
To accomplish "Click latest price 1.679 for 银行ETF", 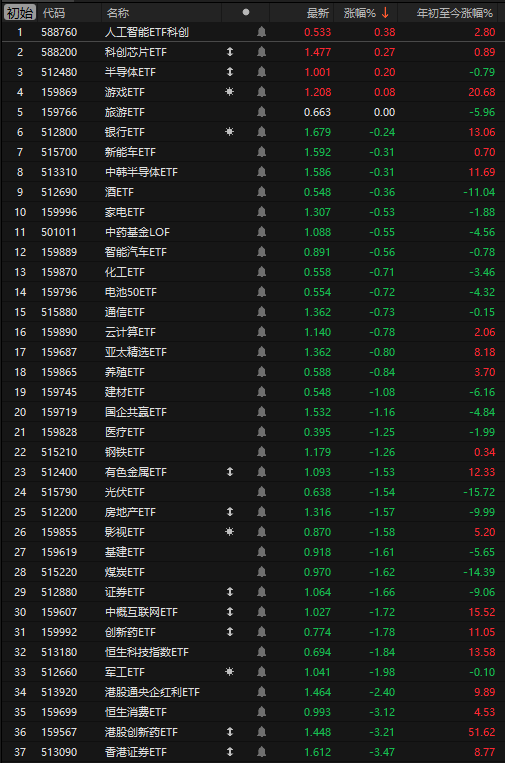I will [x=317, y=132].
